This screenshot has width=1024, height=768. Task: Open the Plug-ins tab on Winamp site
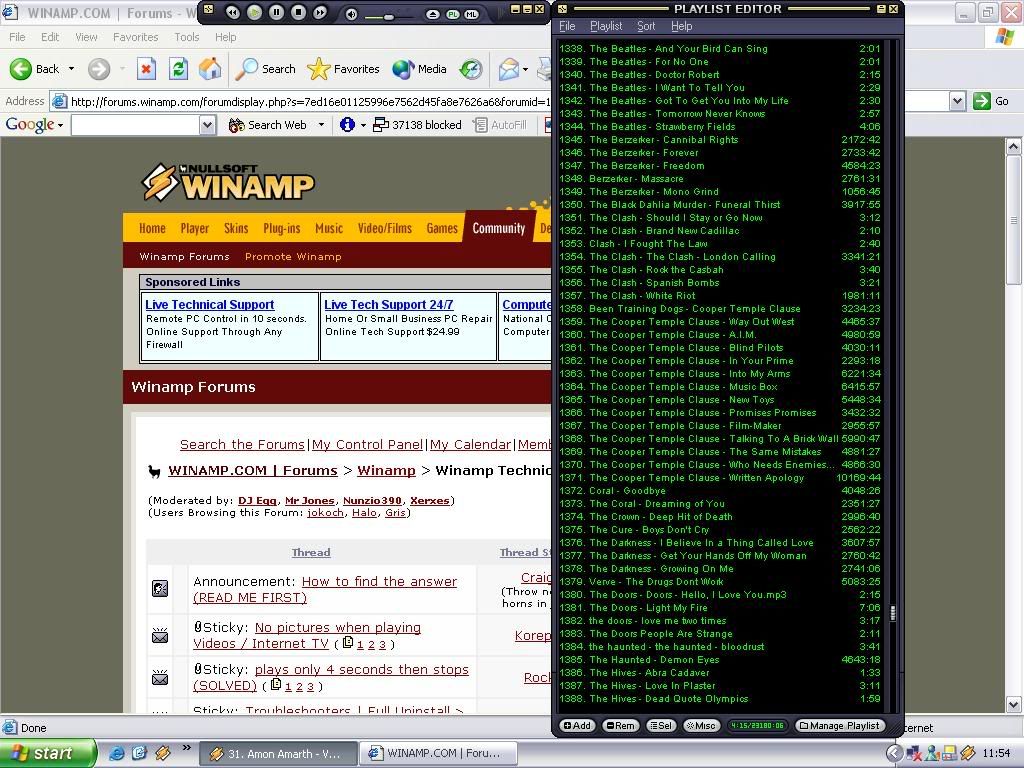click(281, 228)
